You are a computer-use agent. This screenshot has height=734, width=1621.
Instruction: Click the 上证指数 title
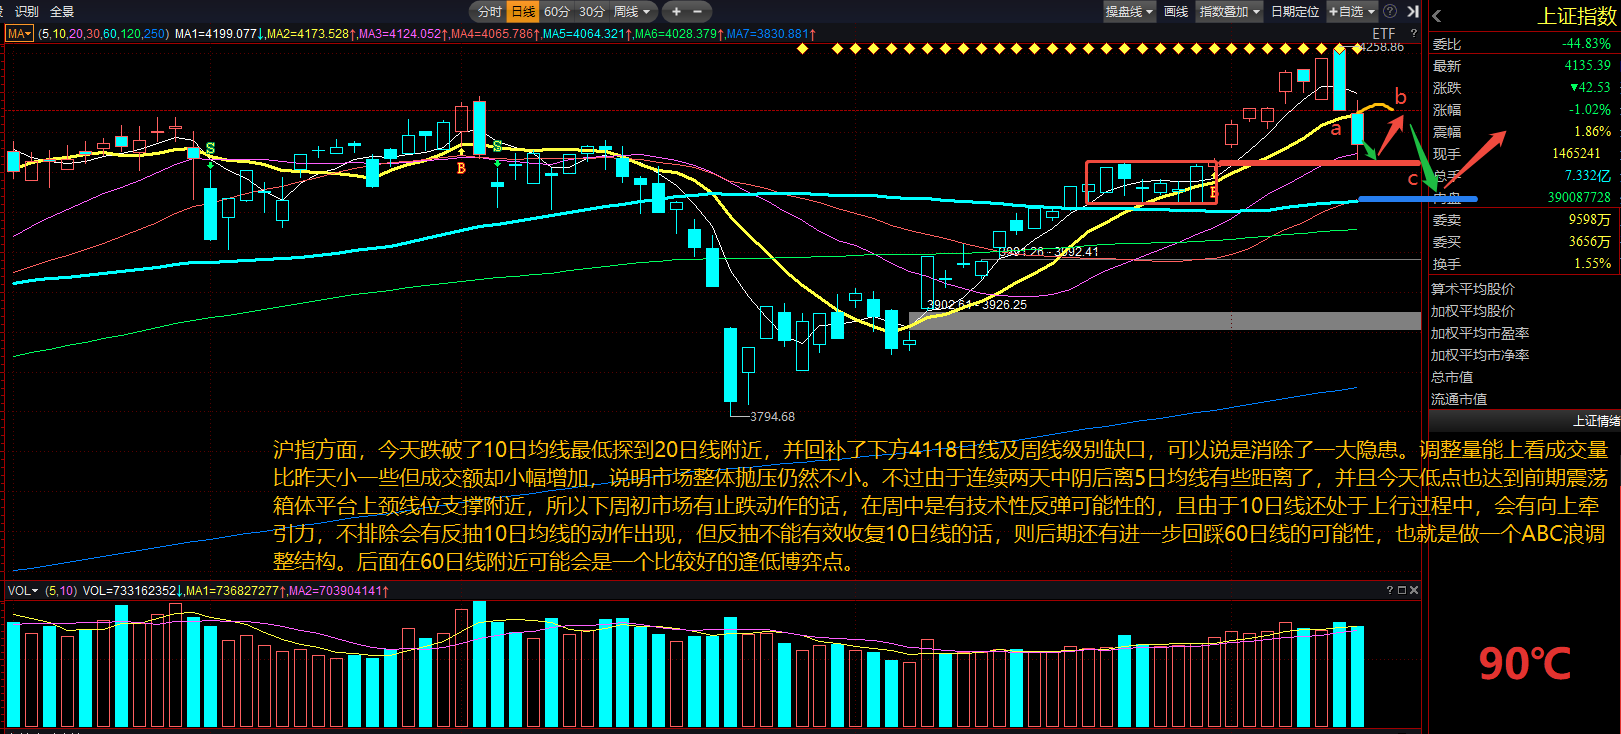(1576, 16)
